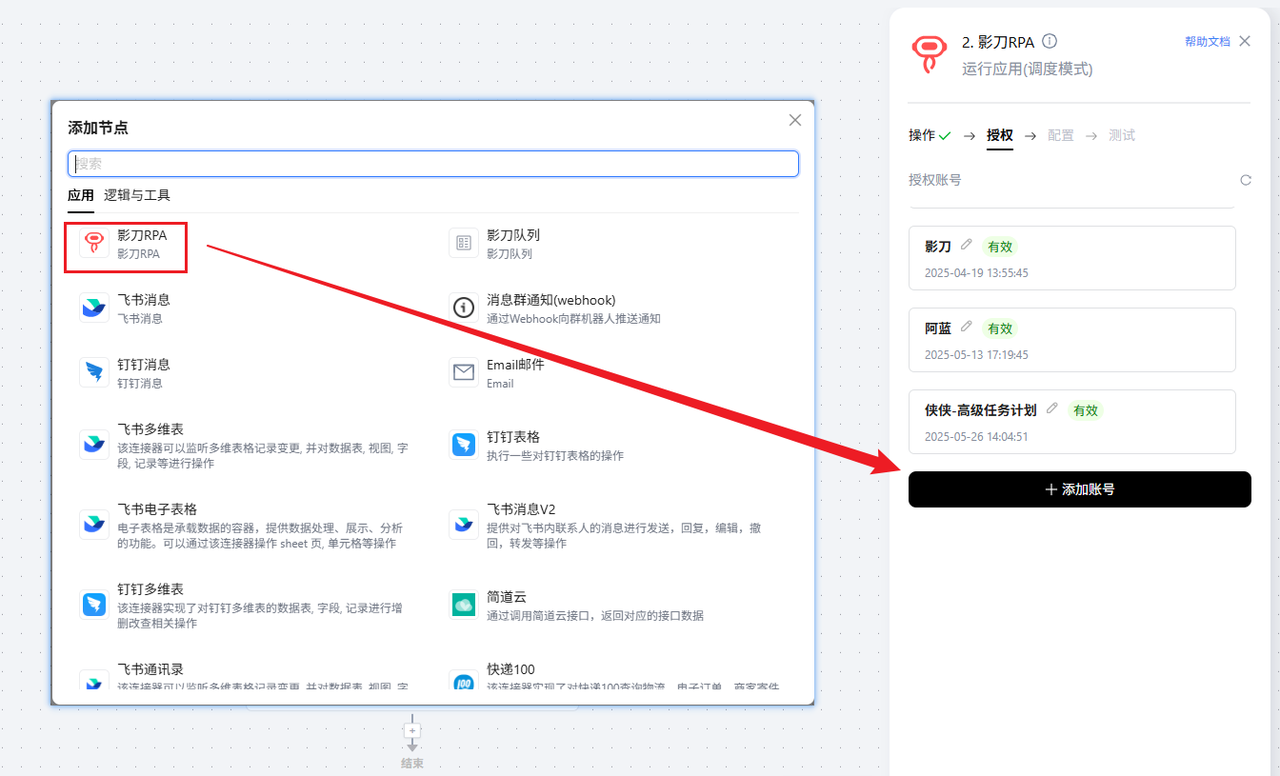Click the 2025-05-13 17:19:45 timestamp
Screen dimensions: 1280x776
[x=977, y=354]
